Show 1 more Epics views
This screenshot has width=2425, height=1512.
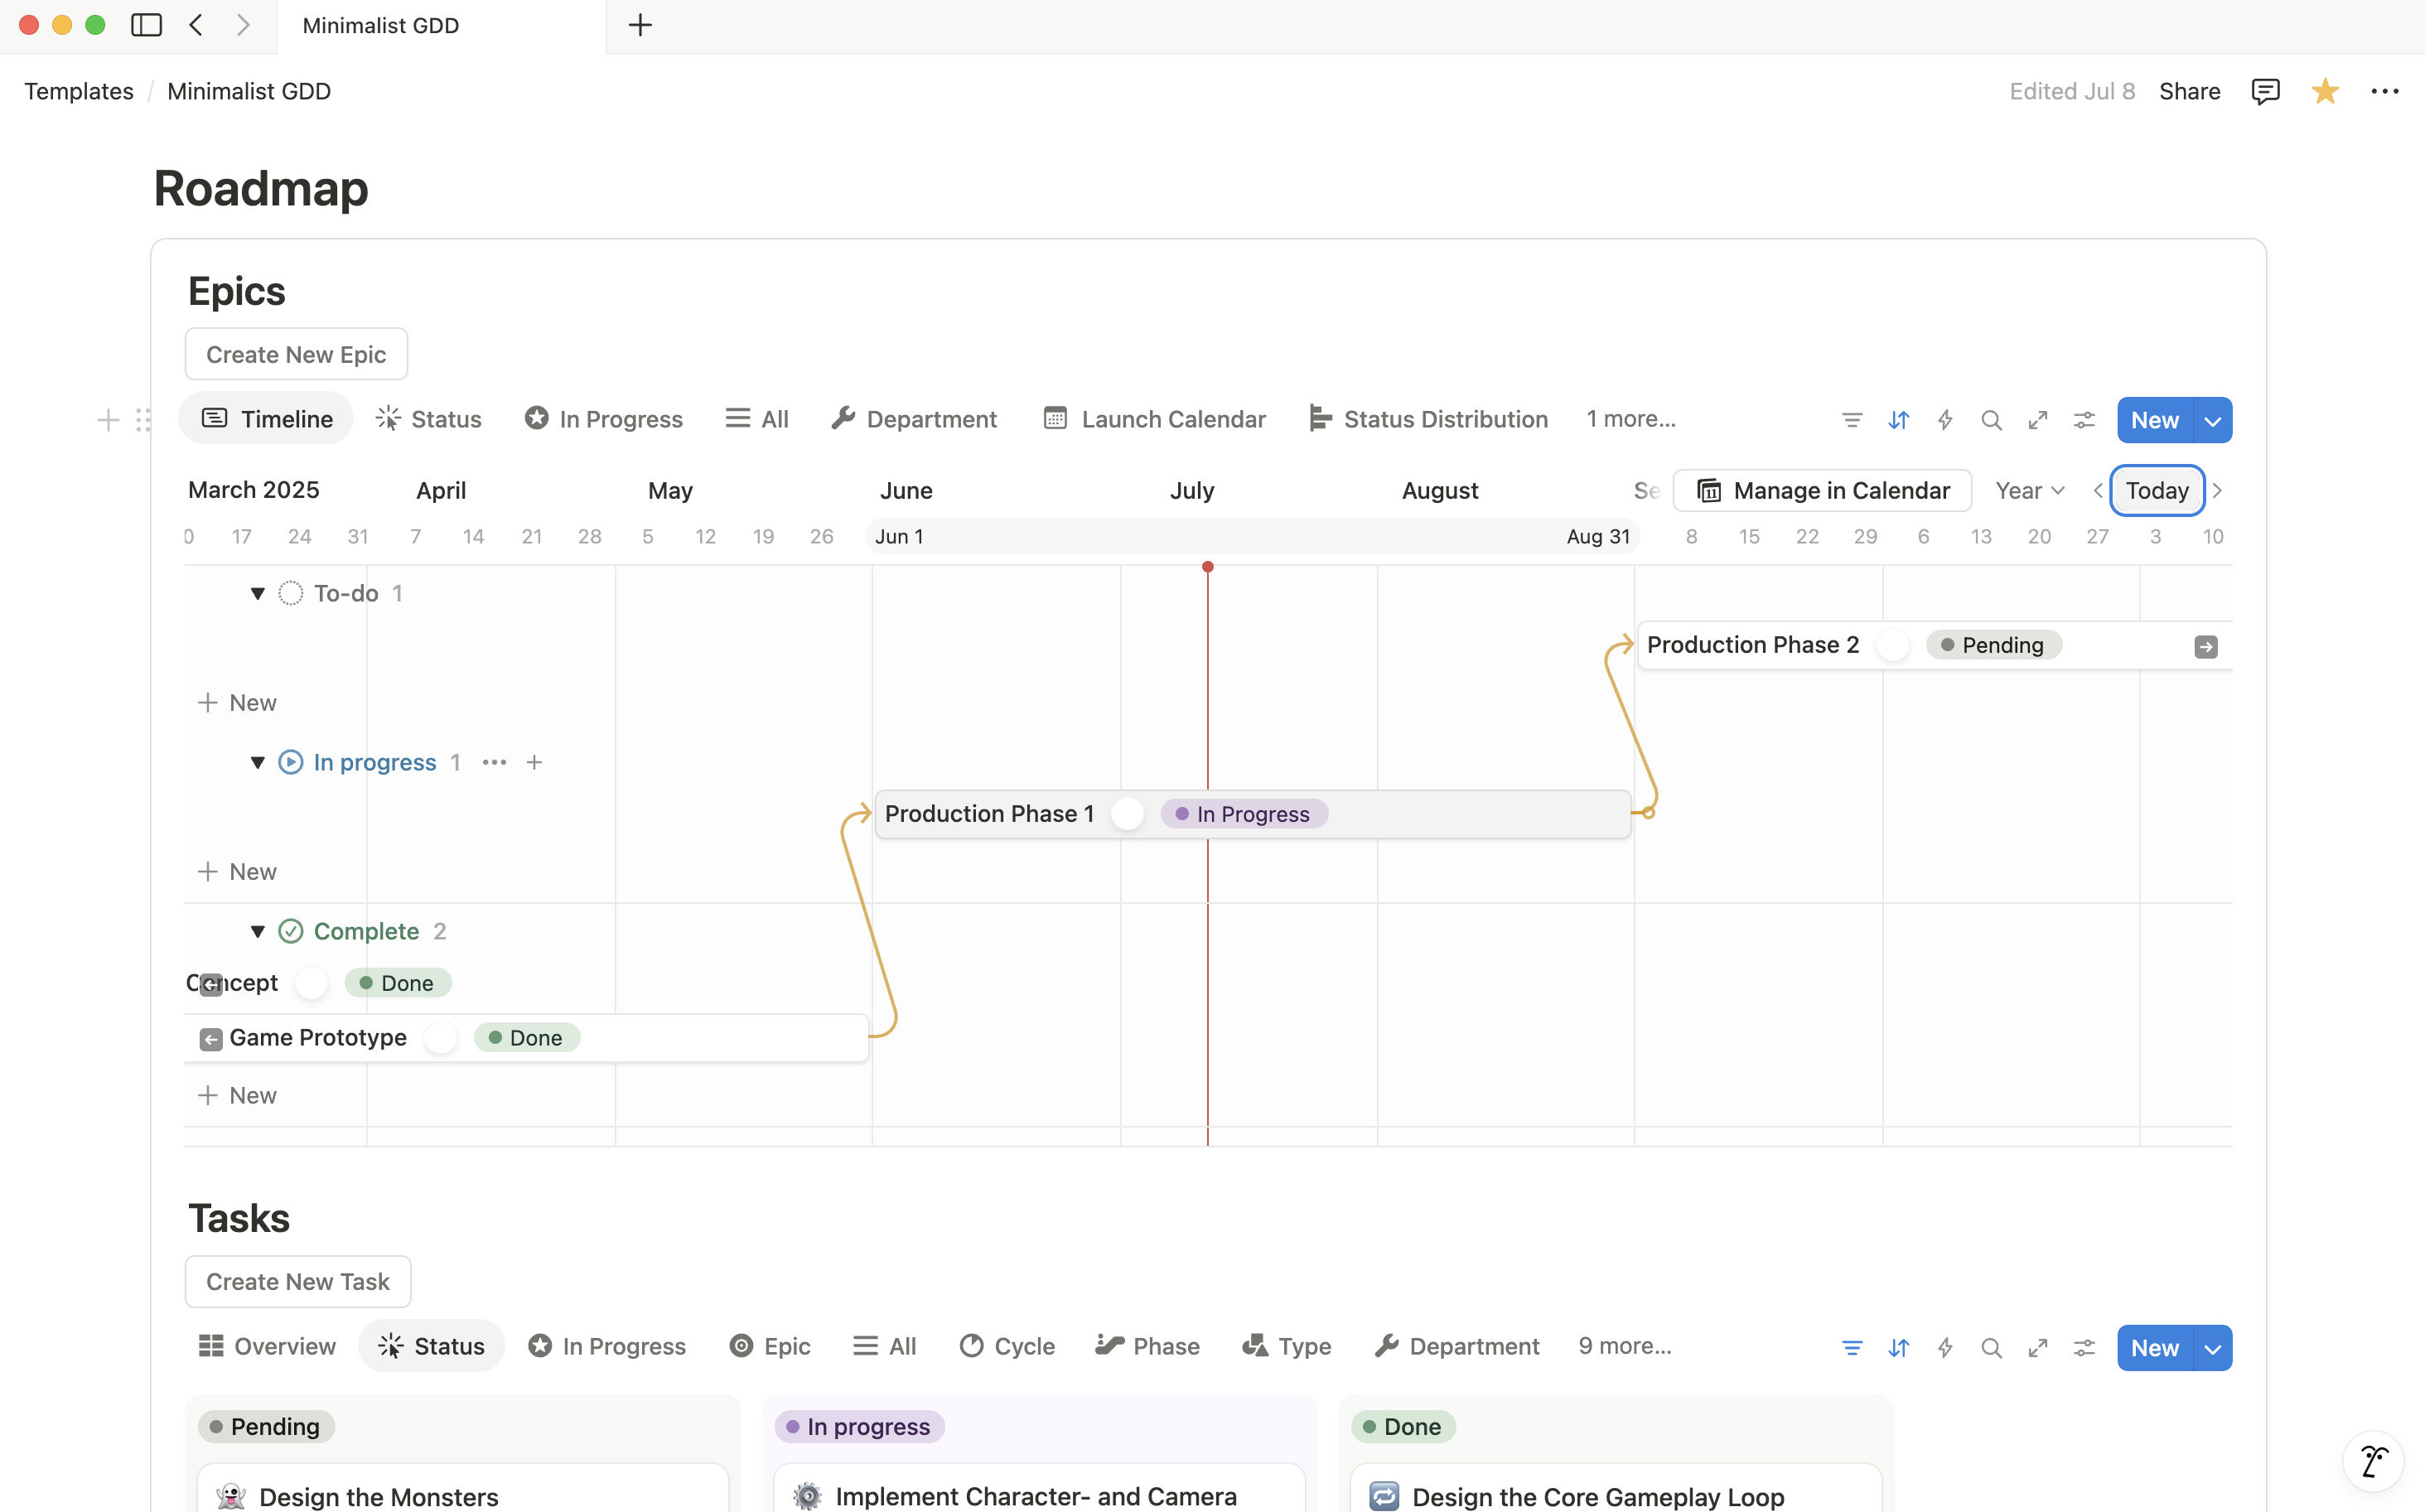point(1631,419)
